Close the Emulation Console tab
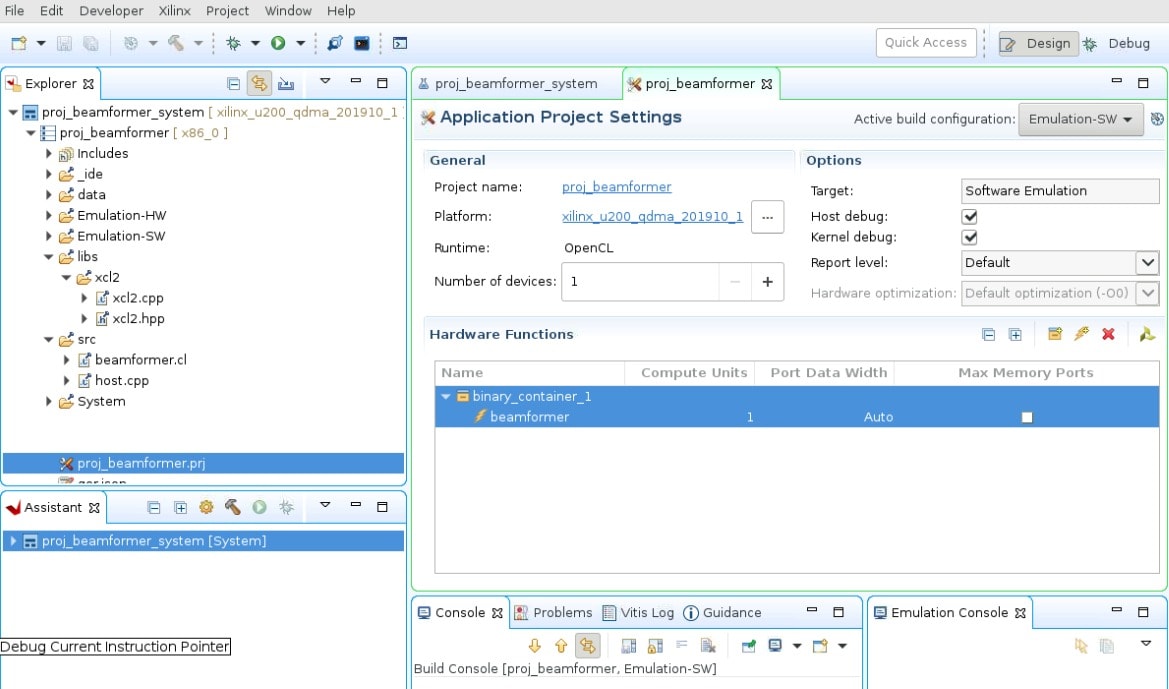The image size is (1169, 689). 1021,613
